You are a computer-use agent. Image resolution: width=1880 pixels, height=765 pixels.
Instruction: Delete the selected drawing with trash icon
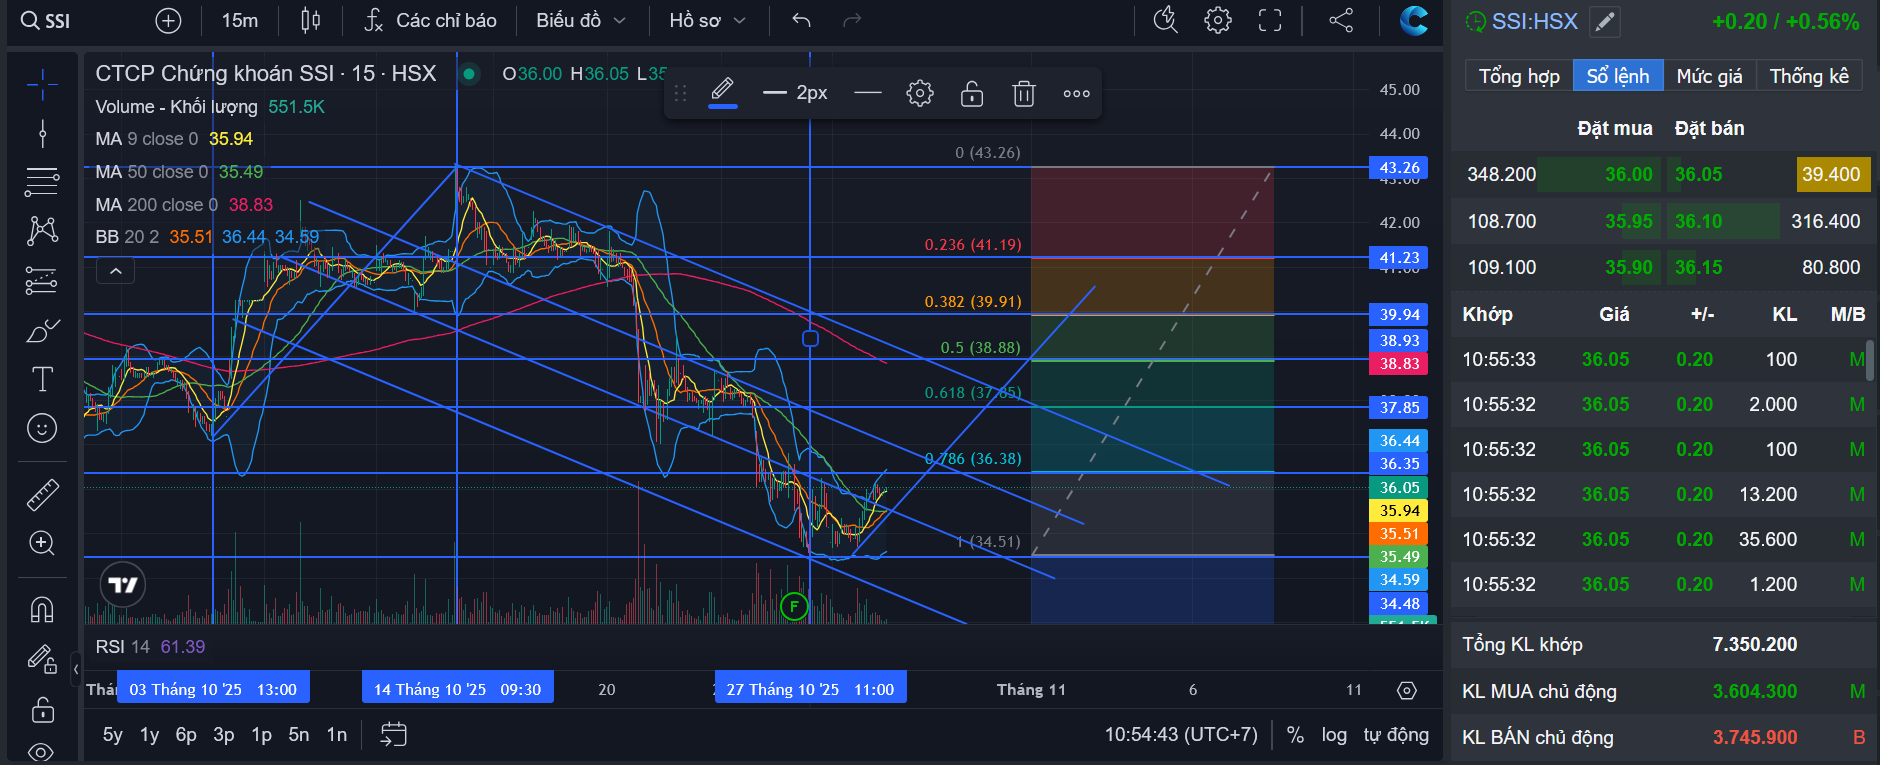pyautogui.click(x=1023, y=94)
